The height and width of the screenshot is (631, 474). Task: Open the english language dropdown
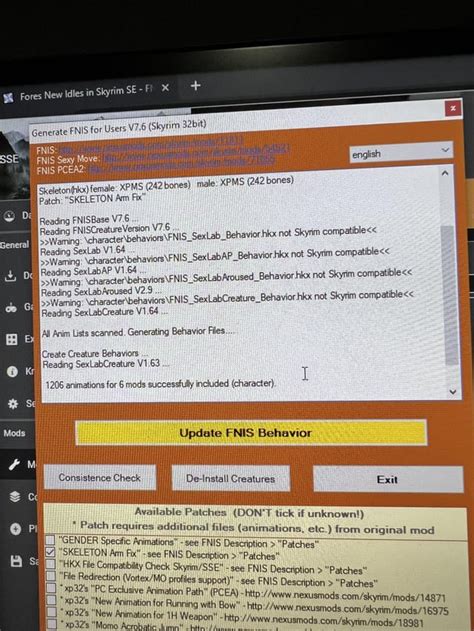401,153
